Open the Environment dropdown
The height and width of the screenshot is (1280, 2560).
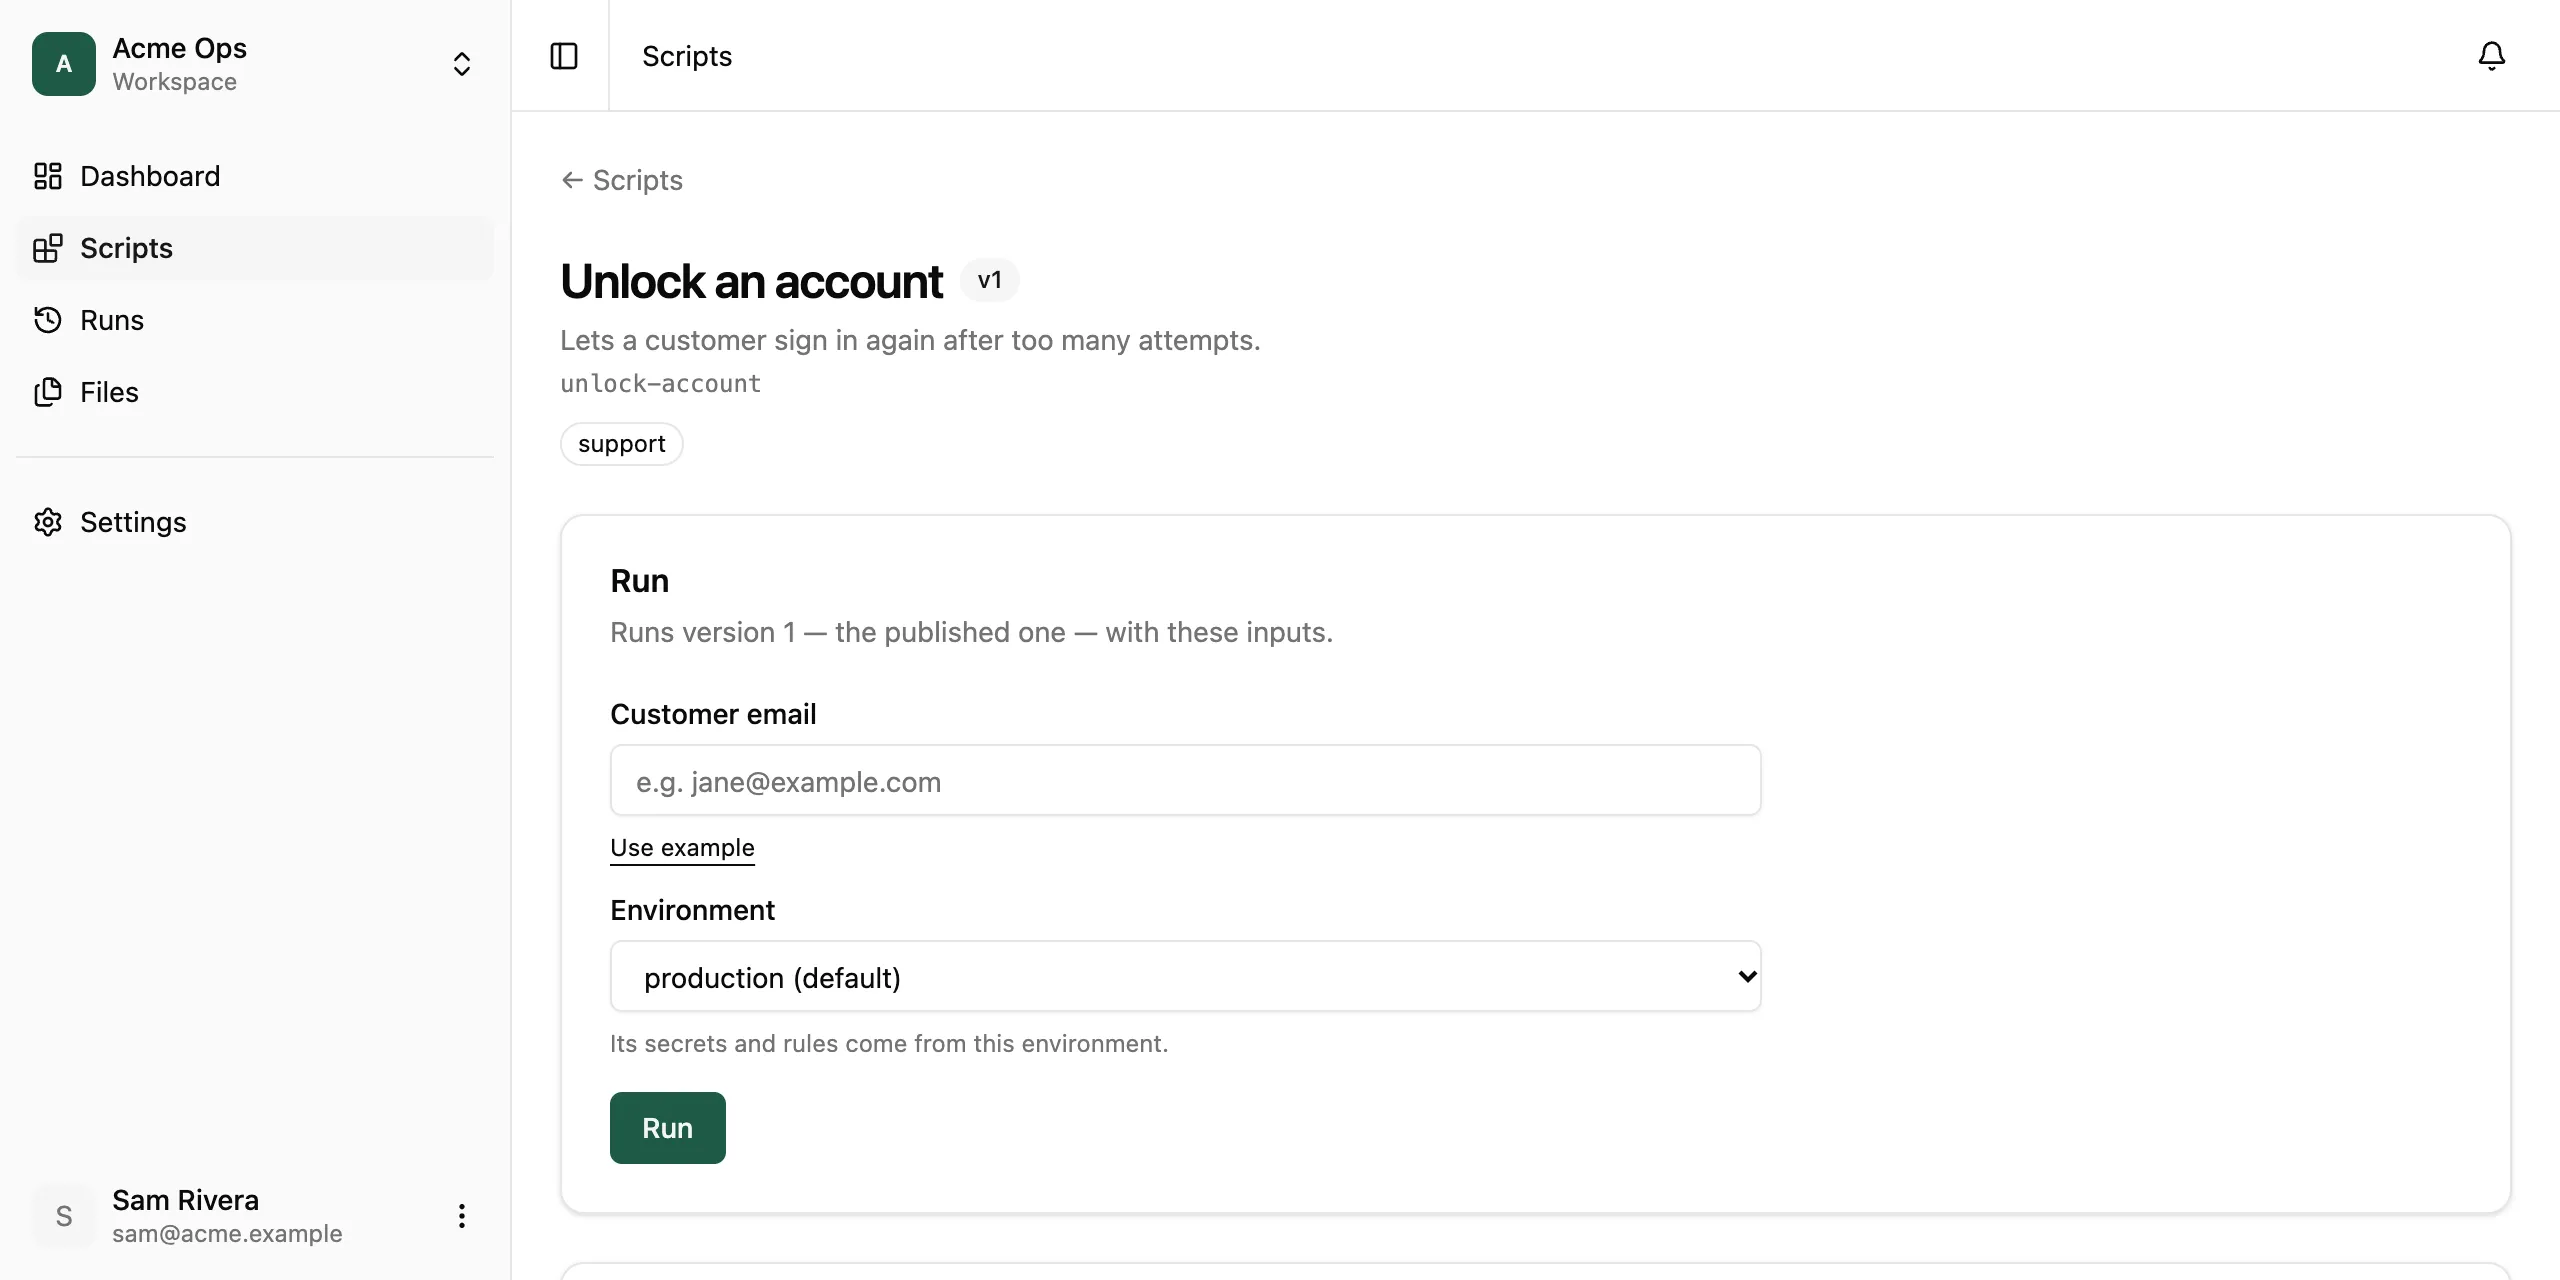(1186, 976)
